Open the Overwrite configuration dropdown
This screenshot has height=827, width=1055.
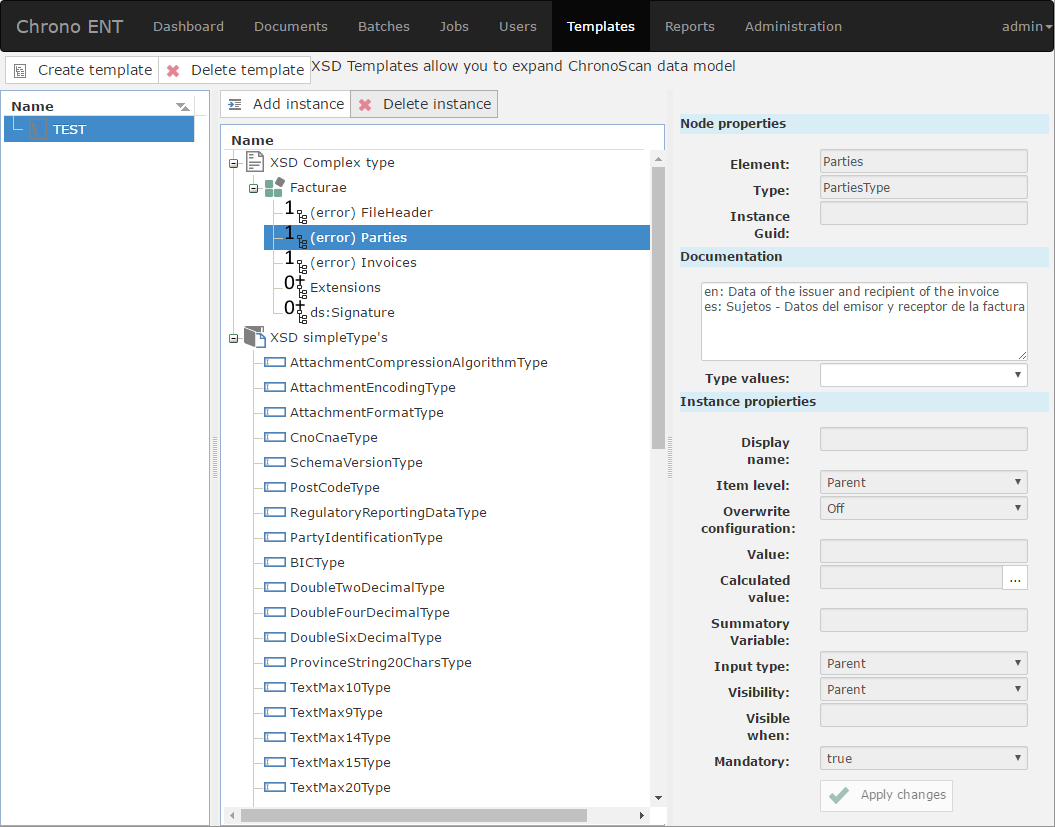tap(923, 509)
